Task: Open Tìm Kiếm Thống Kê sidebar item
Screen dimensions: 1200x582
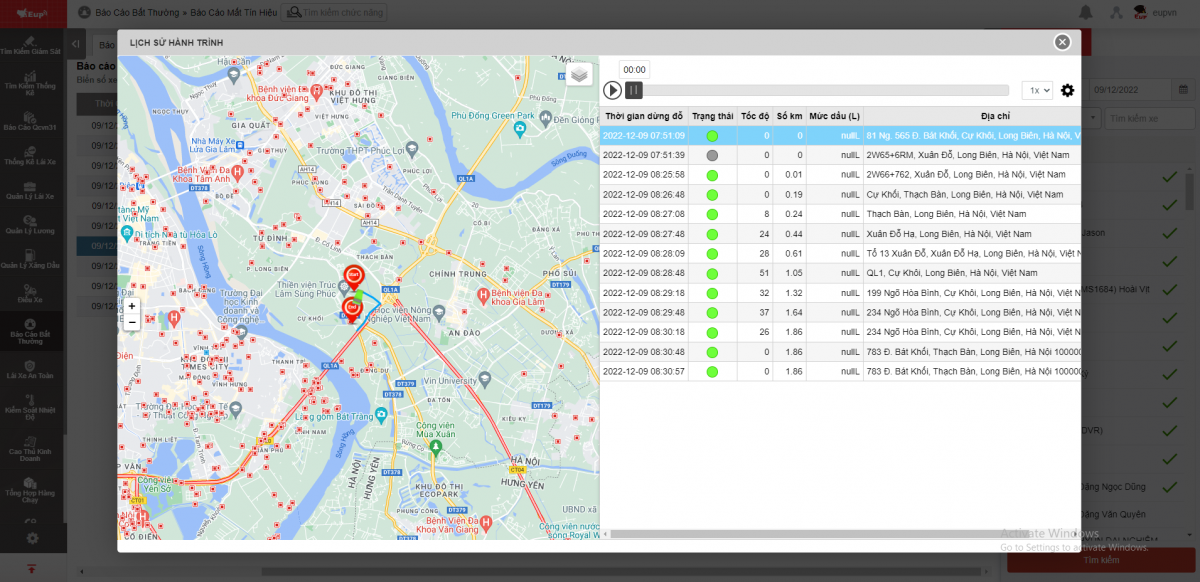Action: click(33, 81)
